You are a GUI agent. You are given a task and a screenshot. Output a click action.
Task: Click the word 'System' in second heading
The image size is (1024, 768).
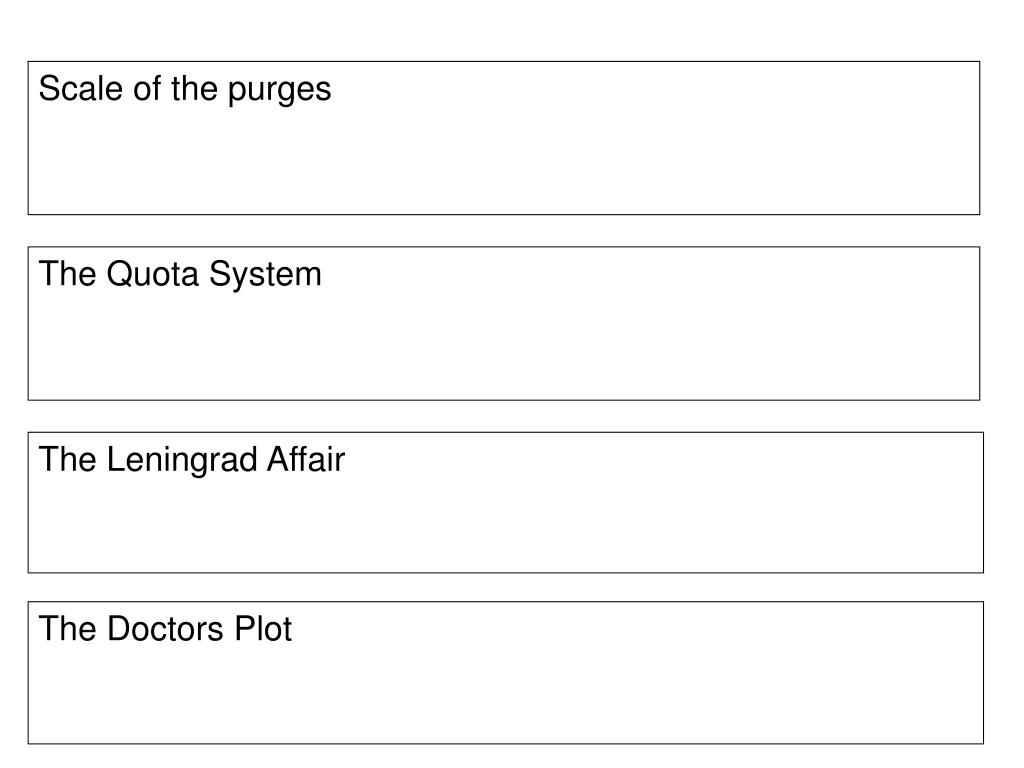265,275
